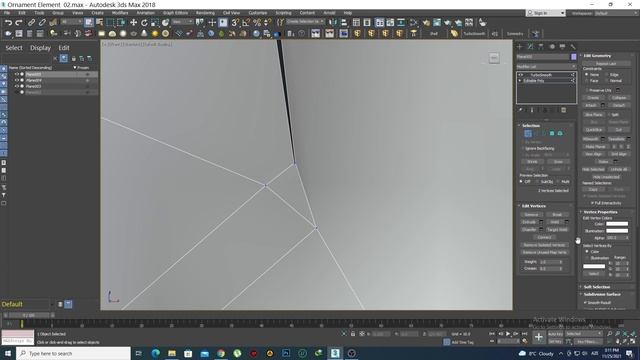Toggle Full Interactivity checkbox
The width and height of the screenshot is (640, 360).
pos(592,203)
